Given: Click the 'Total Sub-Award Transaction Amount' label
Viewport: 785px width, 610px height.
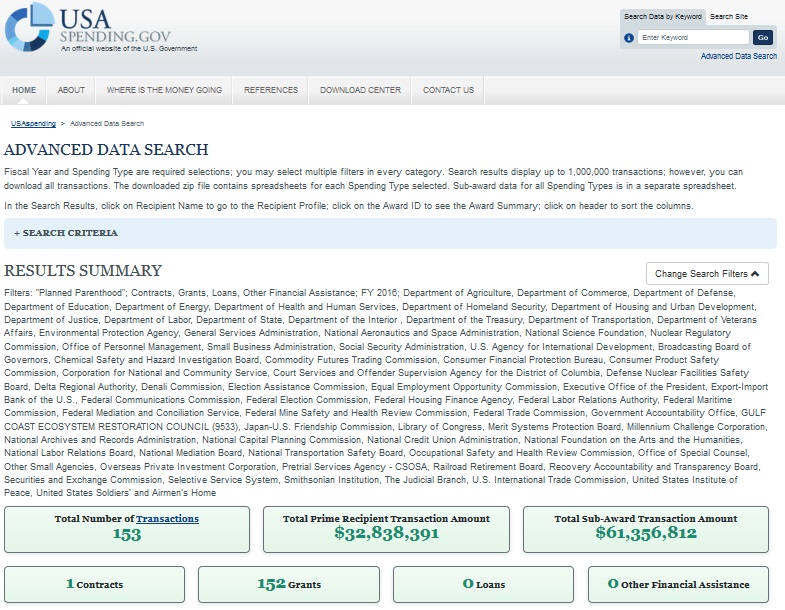Looking at the screenshot, I should (646, 519).
